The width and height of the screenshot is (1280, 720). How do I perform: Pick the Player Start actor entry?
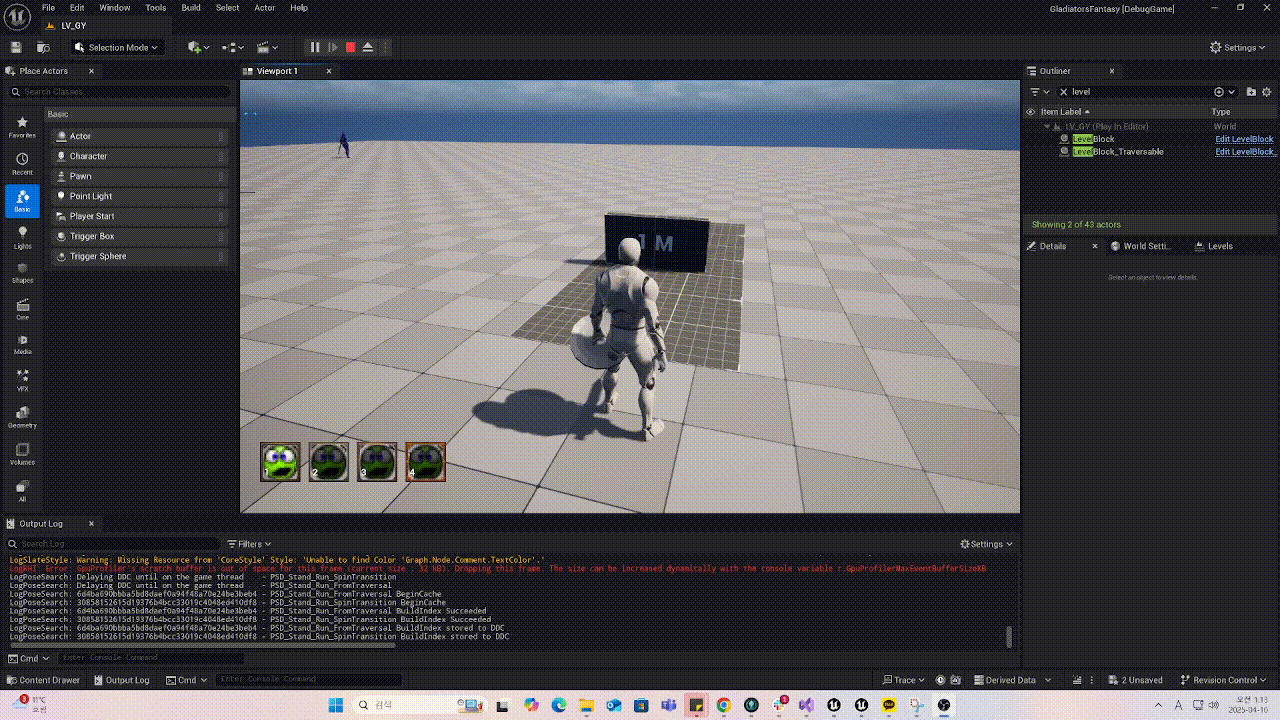[141, 216]
